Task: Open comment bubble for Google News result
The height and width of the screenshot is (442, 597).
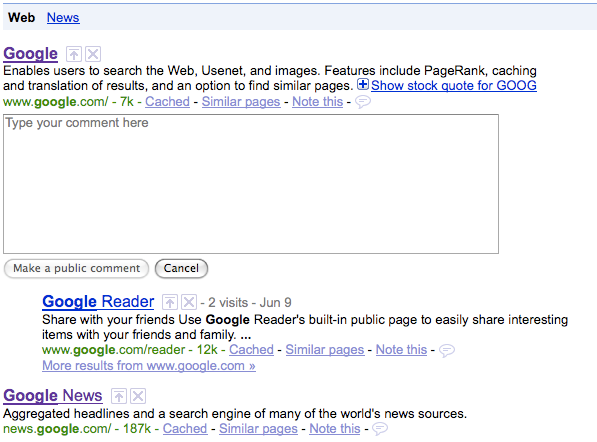Action: (380, 429)
